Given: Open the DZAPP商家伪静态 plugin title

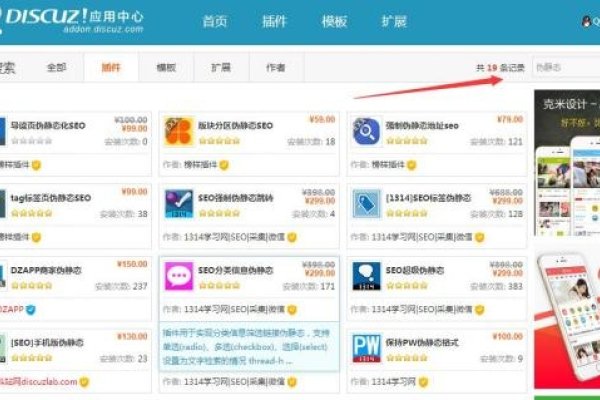Looking at the screenshot, I should coord(46,270).
